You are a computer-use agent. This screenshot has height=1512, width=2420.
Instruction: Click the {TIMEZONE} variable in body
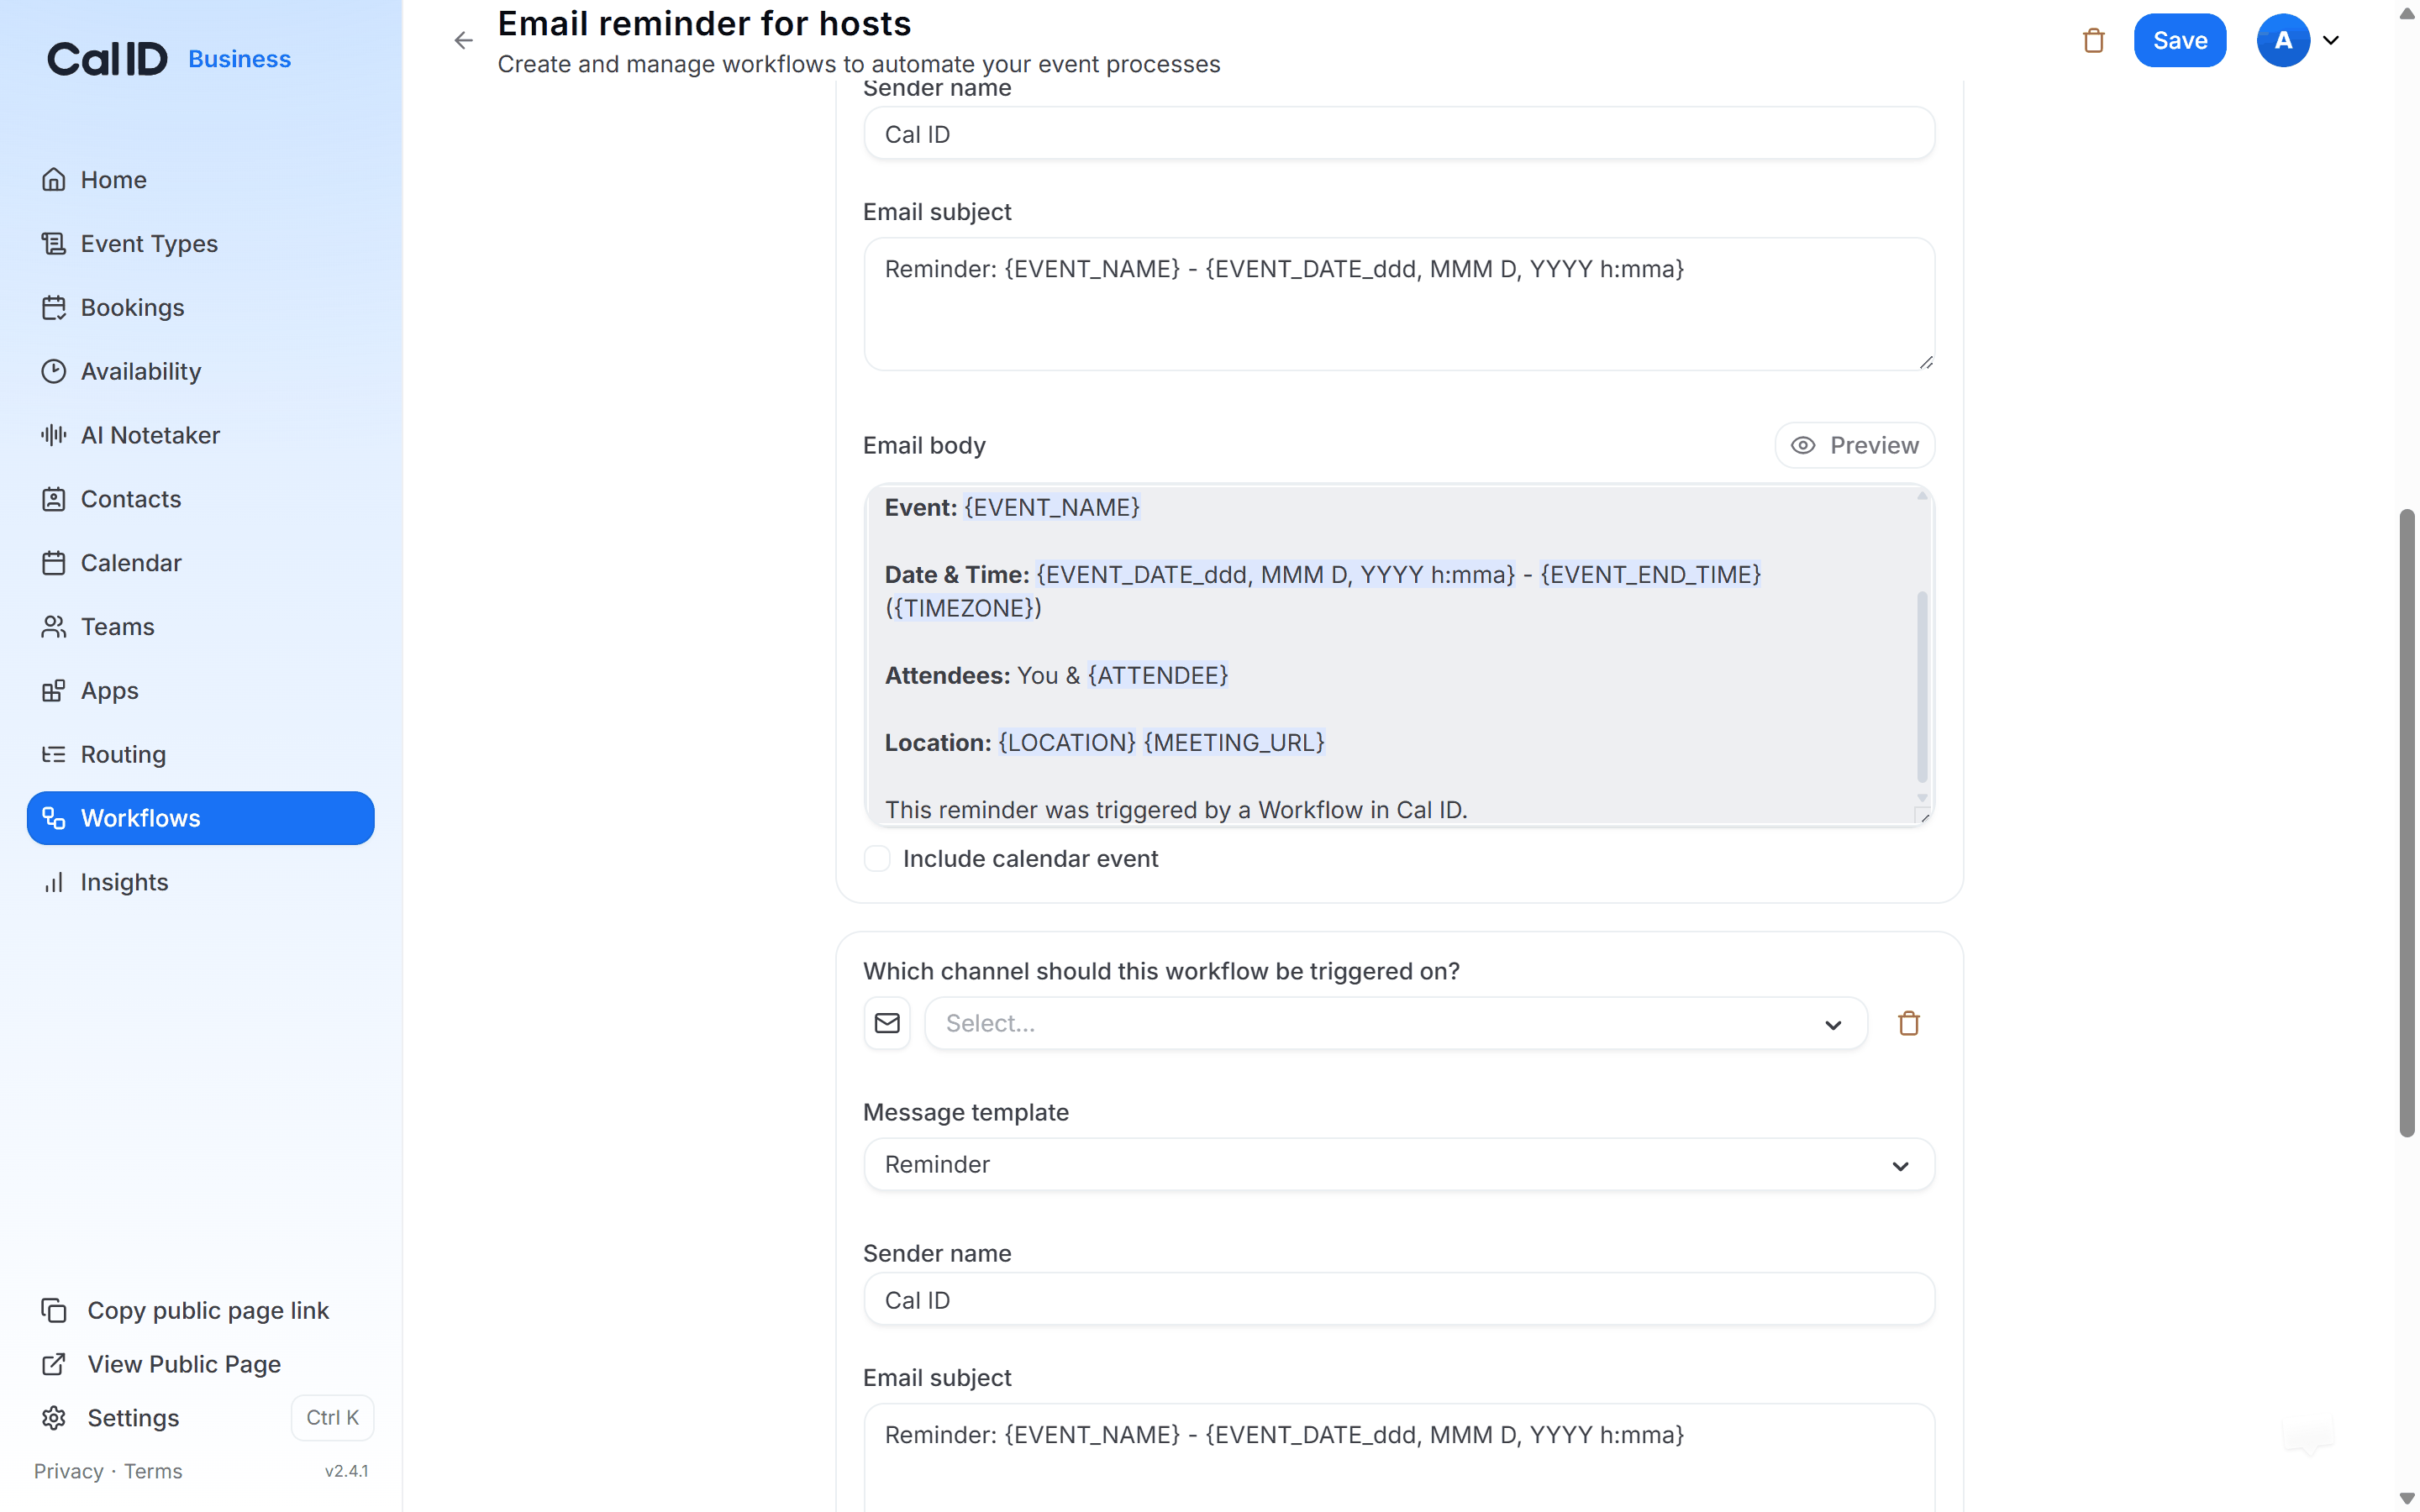click(x=964, y=608)
